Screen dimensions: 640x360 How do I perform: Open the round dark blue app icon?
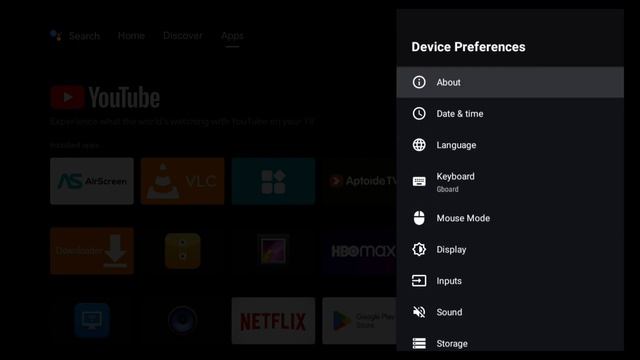[x=182, y=320]
